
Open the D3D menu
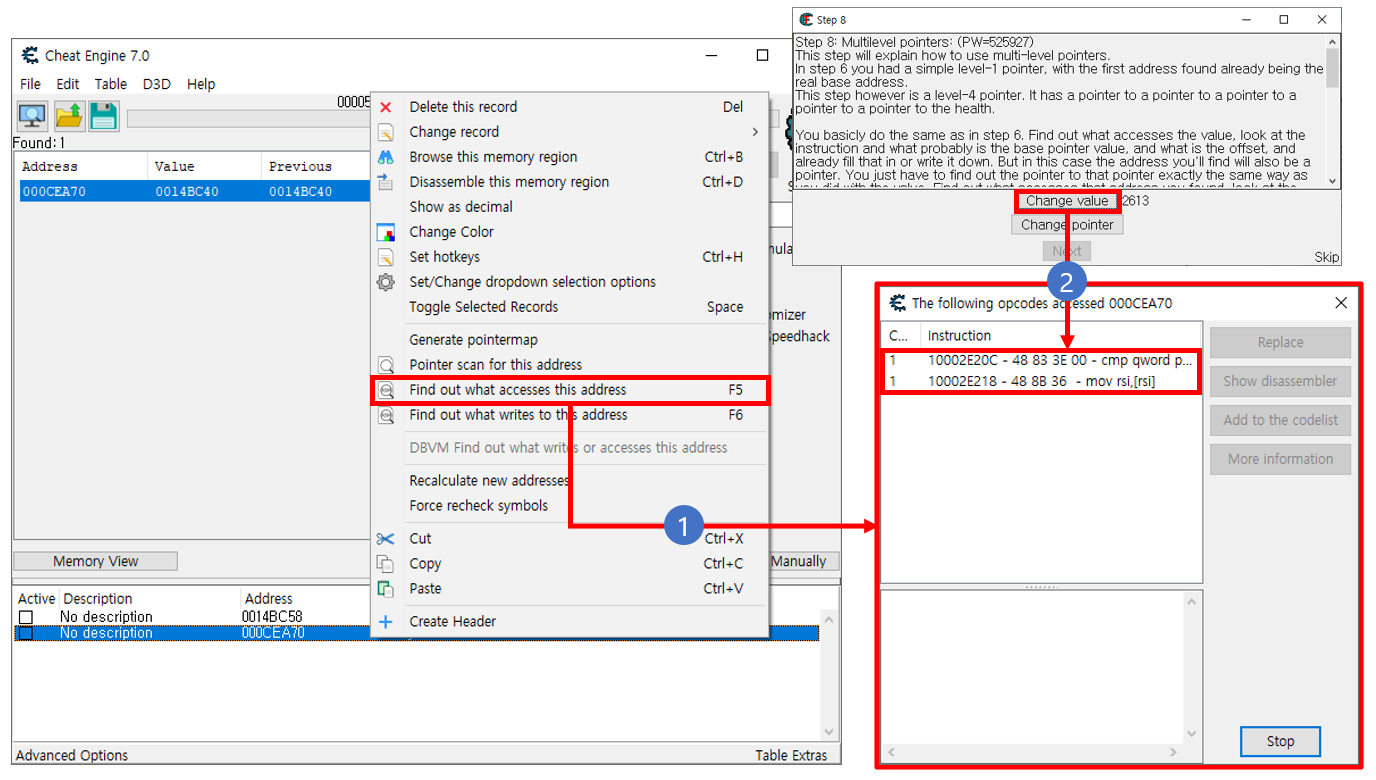[157, 84]
